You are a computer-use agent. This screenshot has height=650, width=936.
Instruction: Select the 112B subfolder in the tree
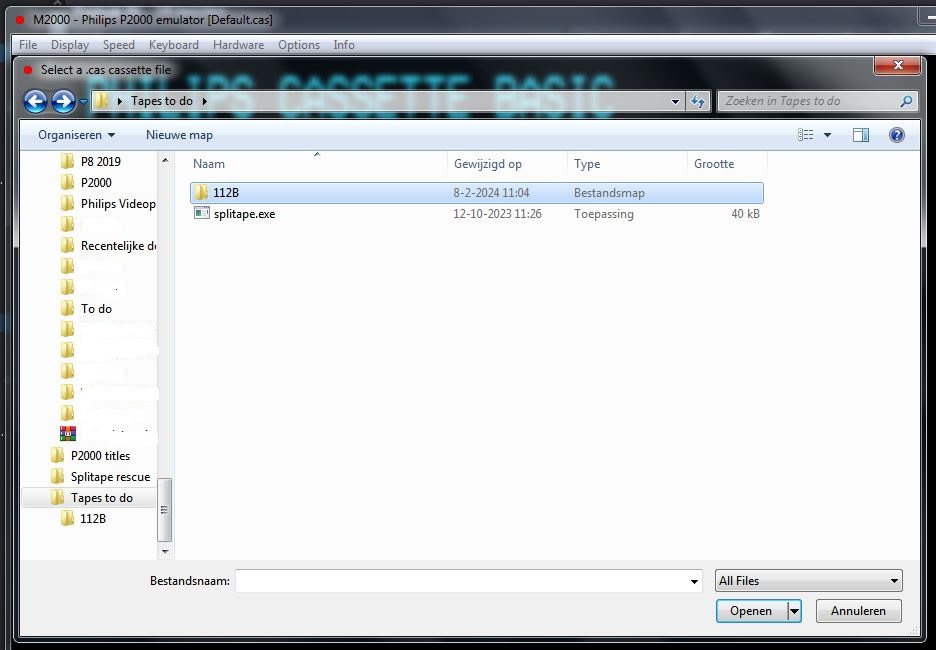pyautogui.click(x=93, y=518)
